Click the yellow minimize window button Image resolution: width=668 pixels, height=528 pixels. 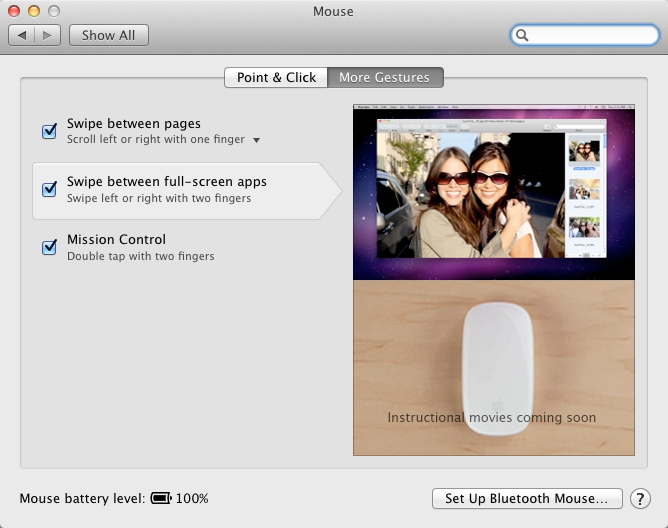click(34, 11)
